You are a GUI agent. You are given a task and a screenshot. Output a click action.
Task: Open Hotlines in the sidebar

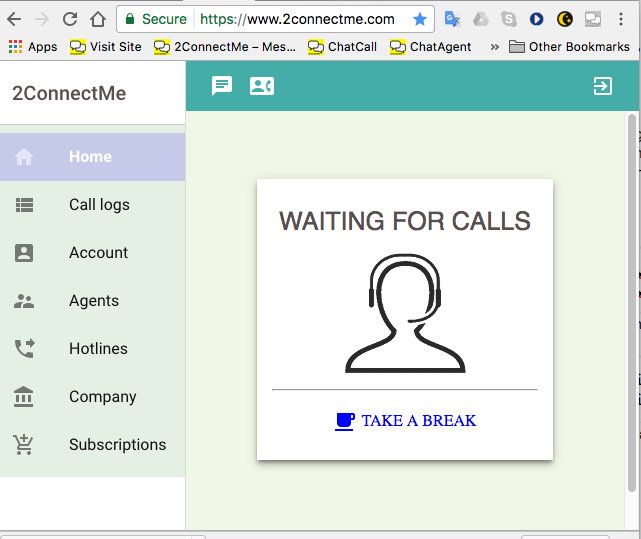(x=92, y=348)
